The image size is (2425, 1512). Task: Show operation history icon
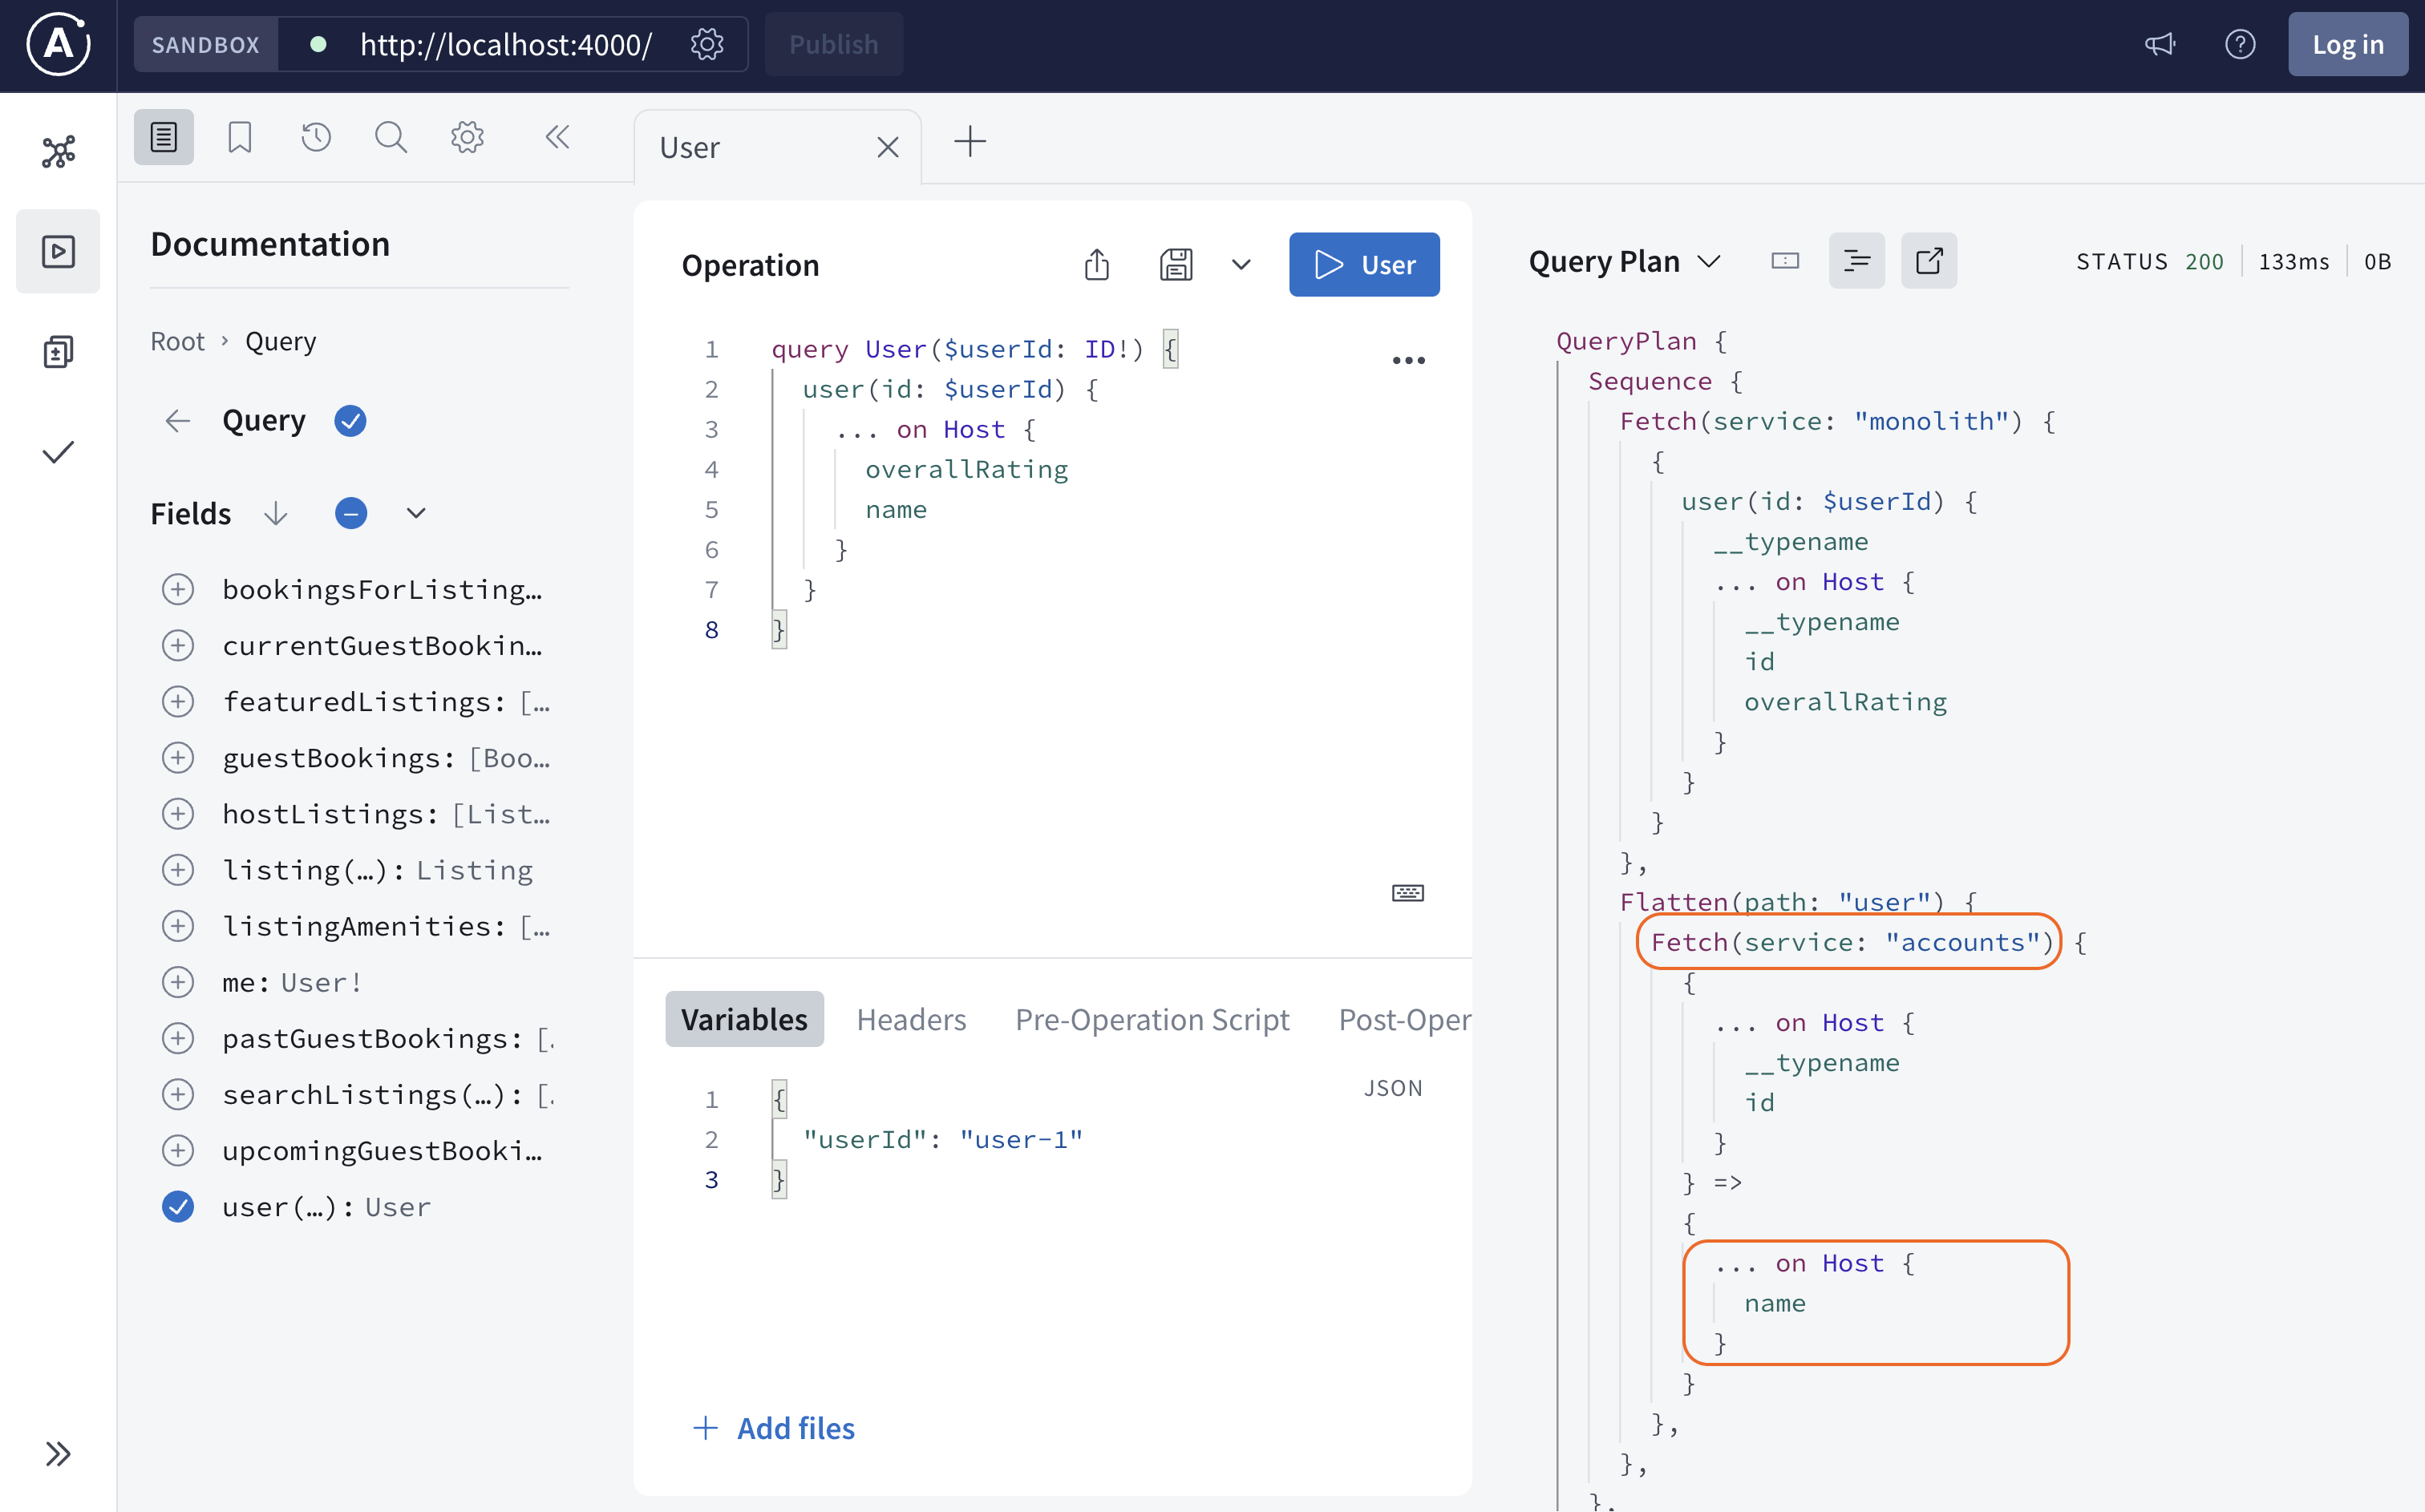pos(316,137)
